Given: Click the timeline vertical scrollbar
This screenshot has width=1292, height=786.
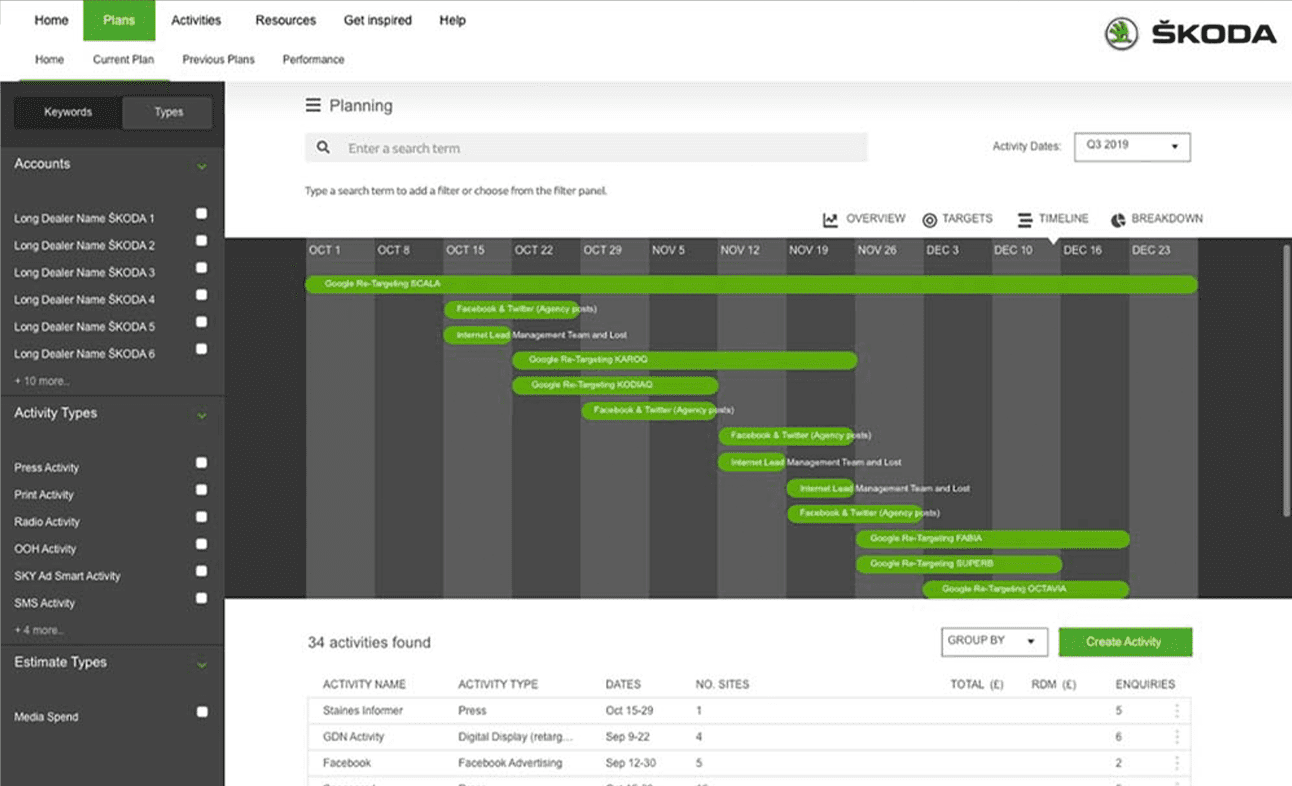Looking at the screenshot, I should 1286,380.
